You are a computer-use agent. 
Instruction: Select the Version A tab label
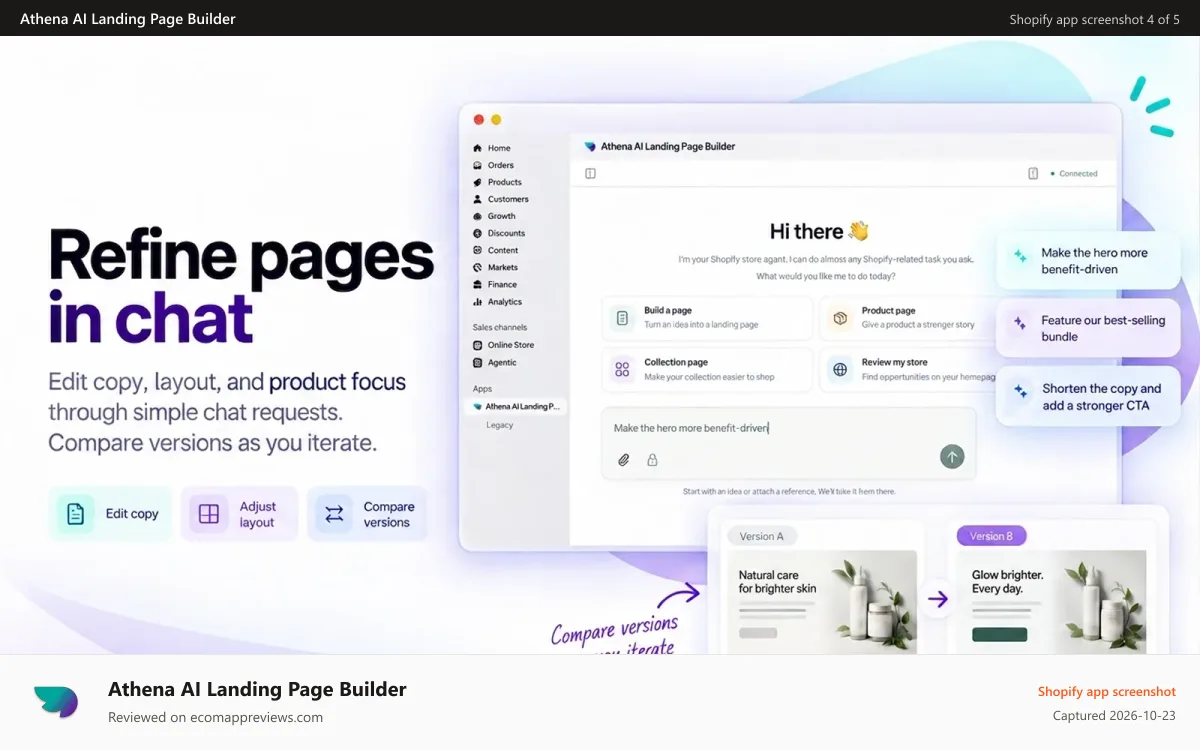pyautogui.click(x=761, y=536)
